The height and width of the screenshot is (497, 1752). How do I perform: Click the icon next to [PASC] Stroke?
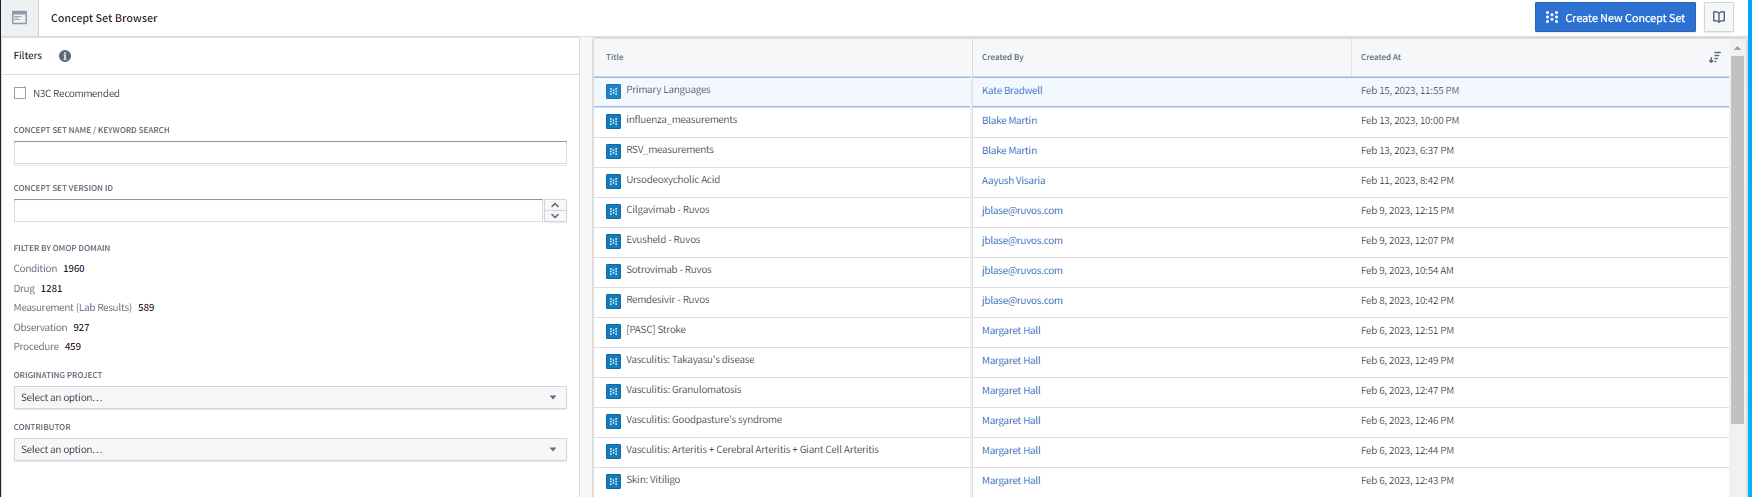(613, 331)
